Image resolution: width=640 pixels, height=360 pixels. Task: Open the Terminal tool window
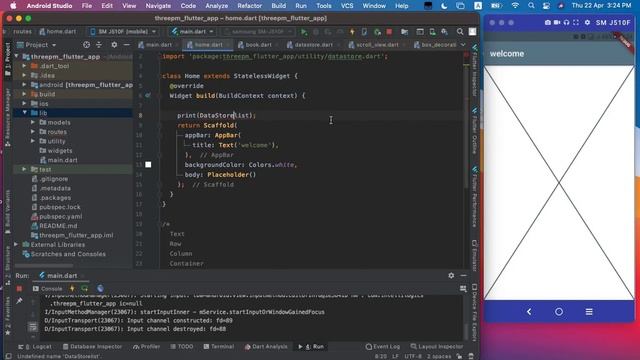218,347
